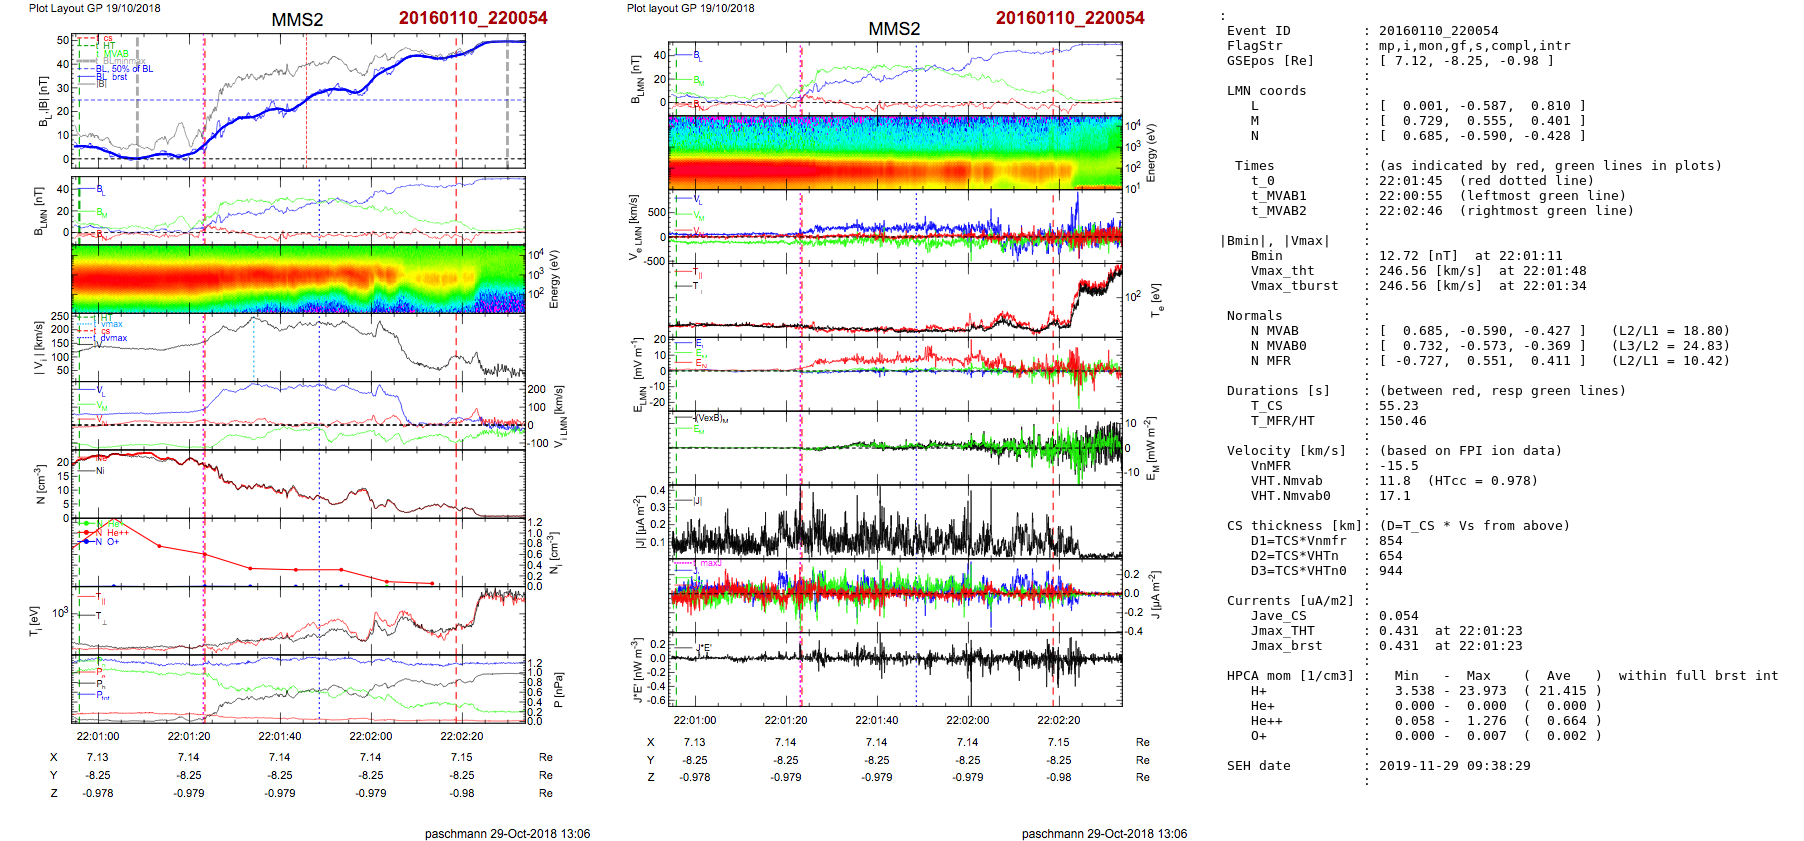Image resolution: width=1804 pixels, height=841 pixels.
Task: Click the red 20160110_220054 title on the left plot
Action: pos(473,18)
